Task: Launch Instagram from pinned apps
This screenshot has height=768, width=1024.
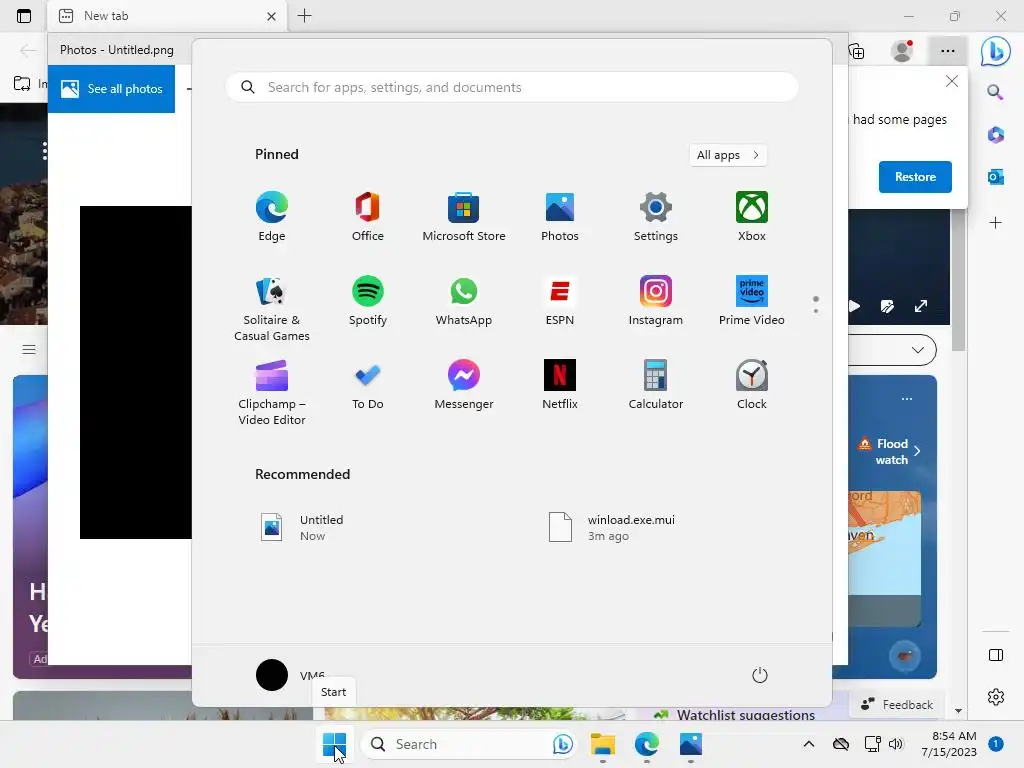Action: click(656, 301)
